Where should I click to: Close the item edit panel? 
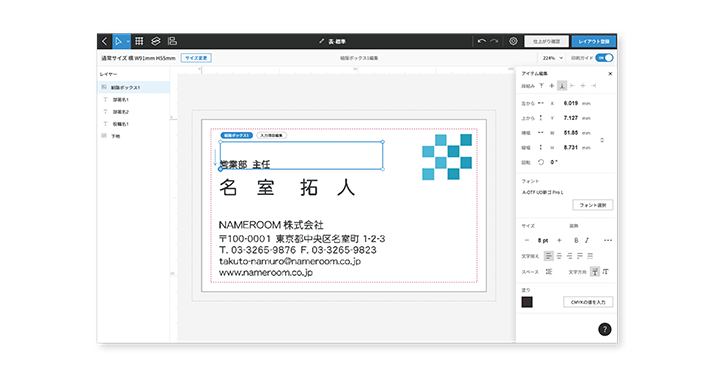[610, 74]
